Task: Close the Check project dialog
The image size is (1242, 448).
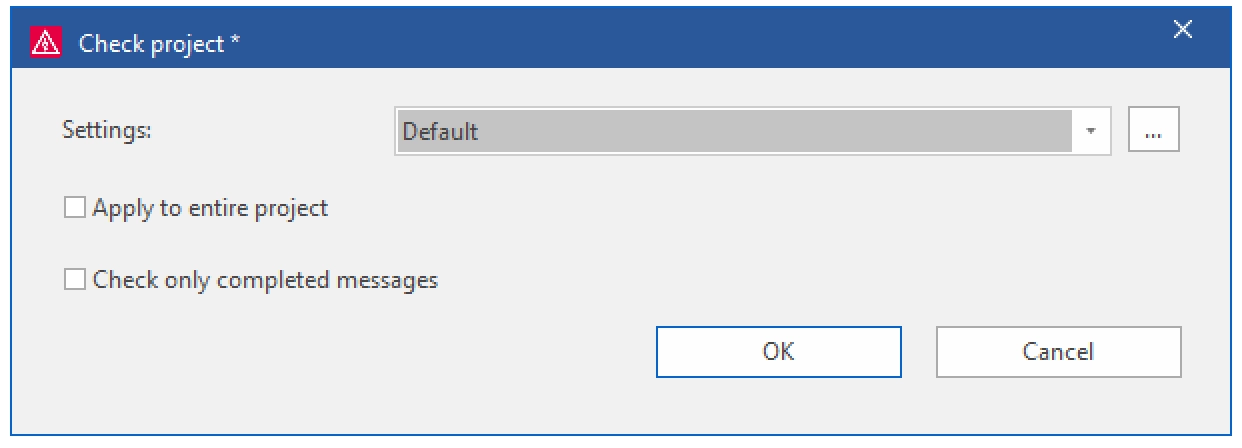Action: [1182, 30]
